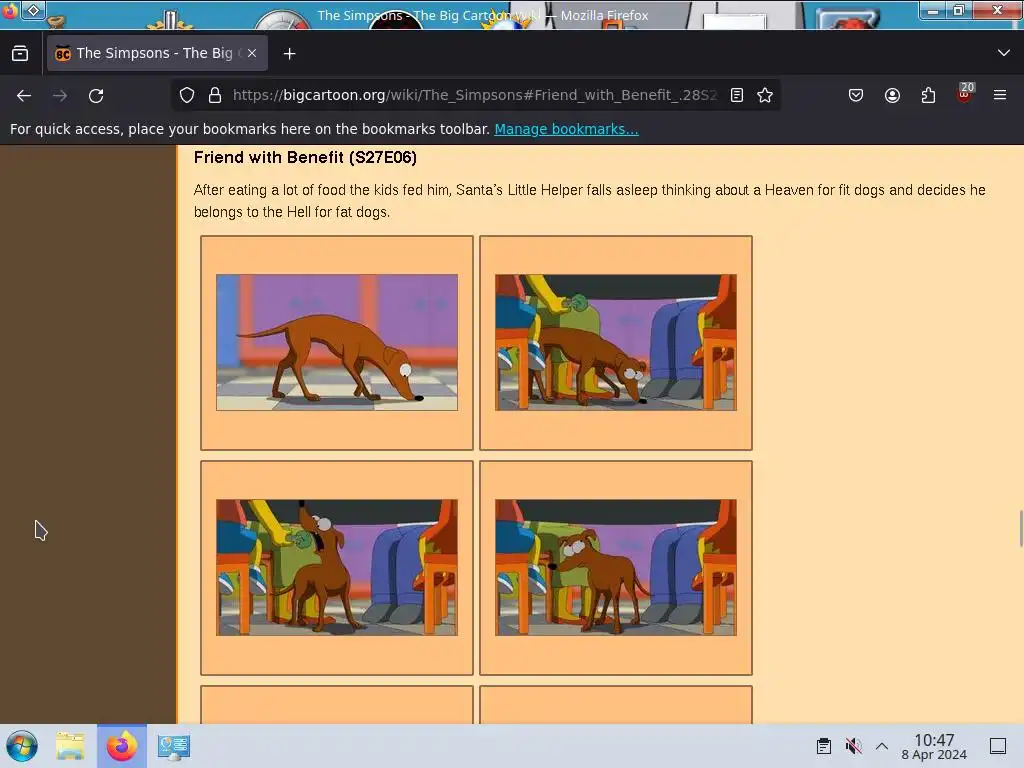Open the clipboard tray icon
Image resolution: width=1024 pixels, height=768 pixels.
click(x=824, y=746)
